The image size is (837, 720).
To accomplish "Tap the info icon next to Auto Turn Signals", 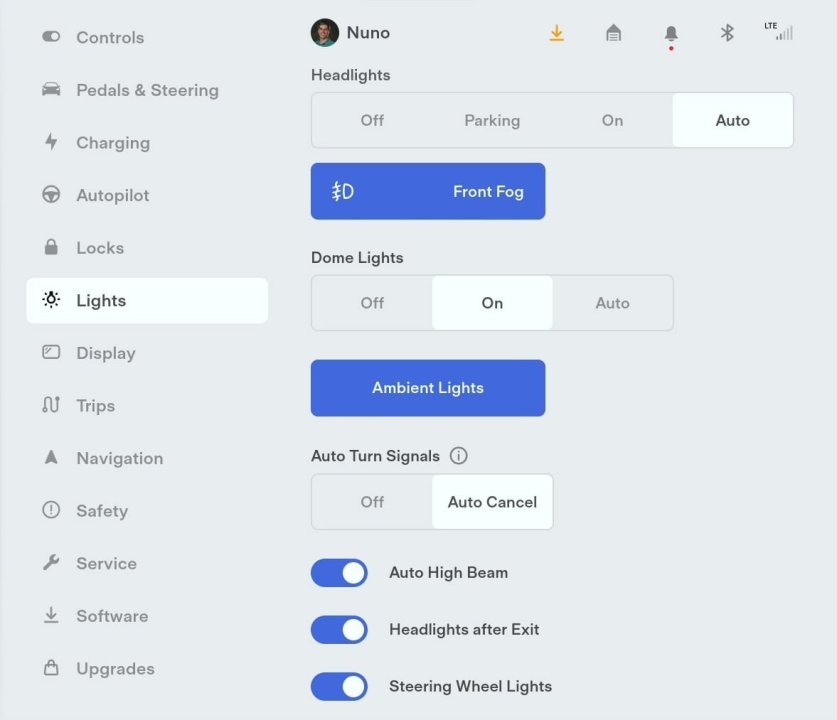I will [x=459, y=456].
